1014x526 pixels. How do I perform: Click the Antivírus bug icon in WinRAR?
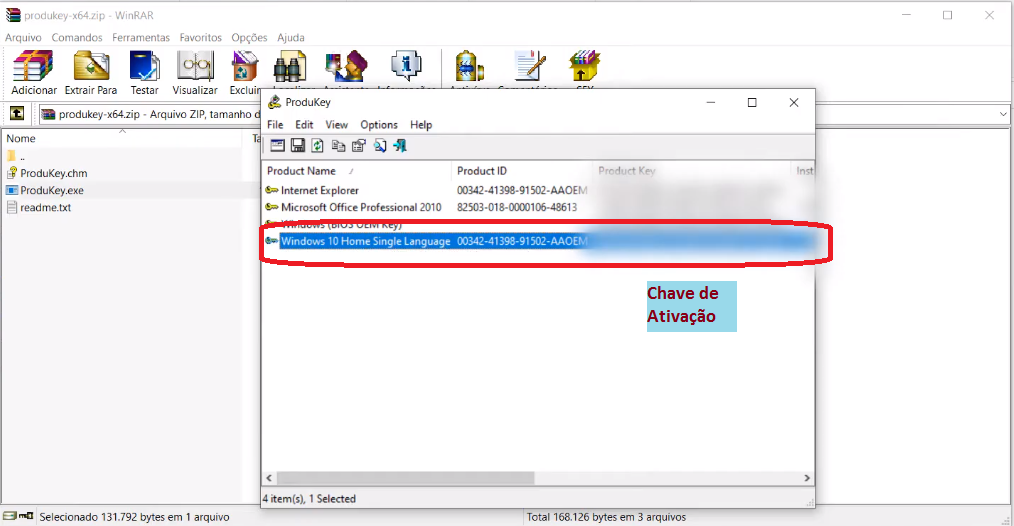(x=469, y=66)
